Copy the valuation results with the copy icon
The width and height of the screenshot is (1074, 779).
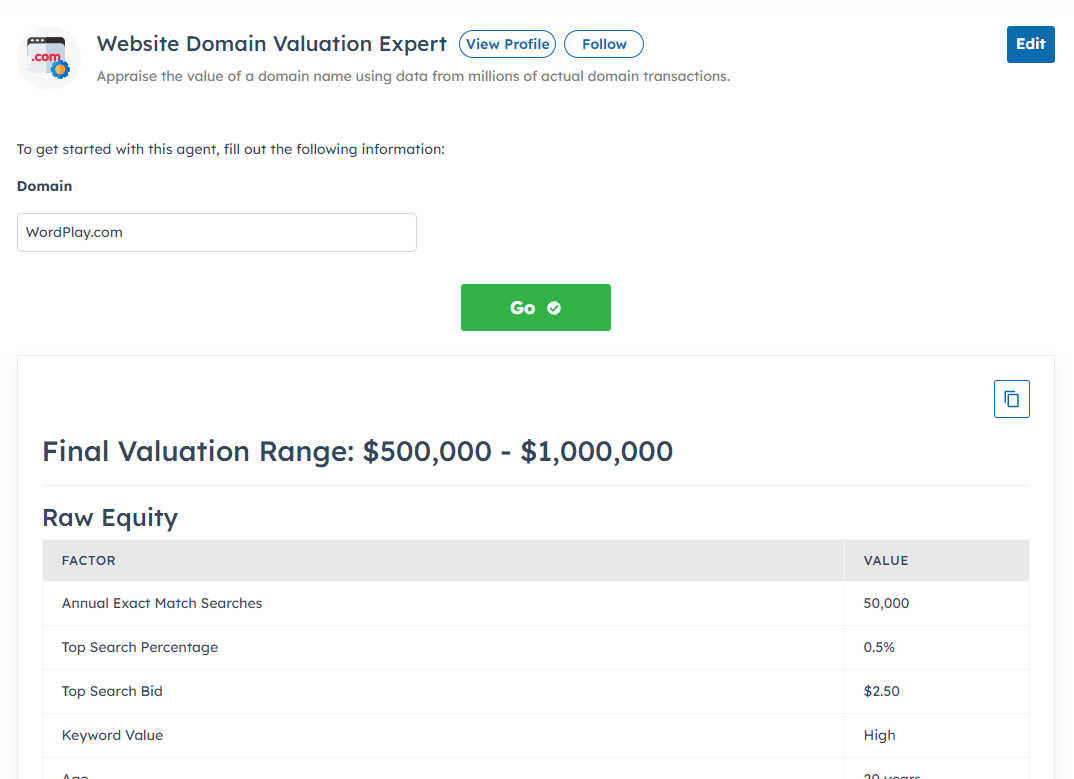(1011, 399)
